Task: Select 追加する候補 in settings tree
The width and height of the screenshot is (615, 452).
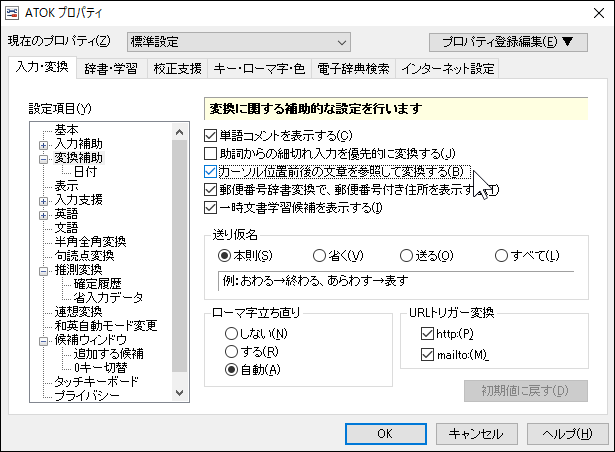Action: 109,354
